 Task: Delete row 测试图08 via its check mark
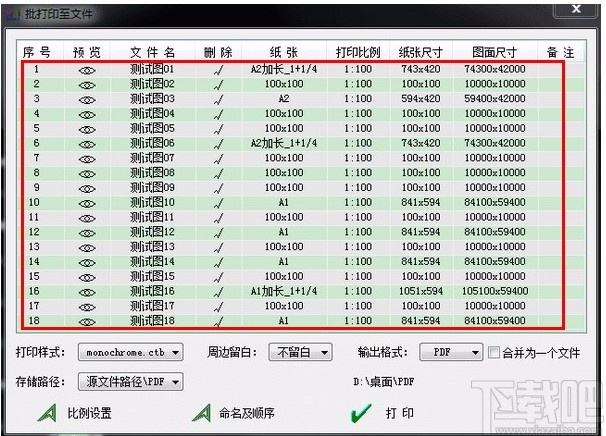pyautogui.click(x=219, y=174)
